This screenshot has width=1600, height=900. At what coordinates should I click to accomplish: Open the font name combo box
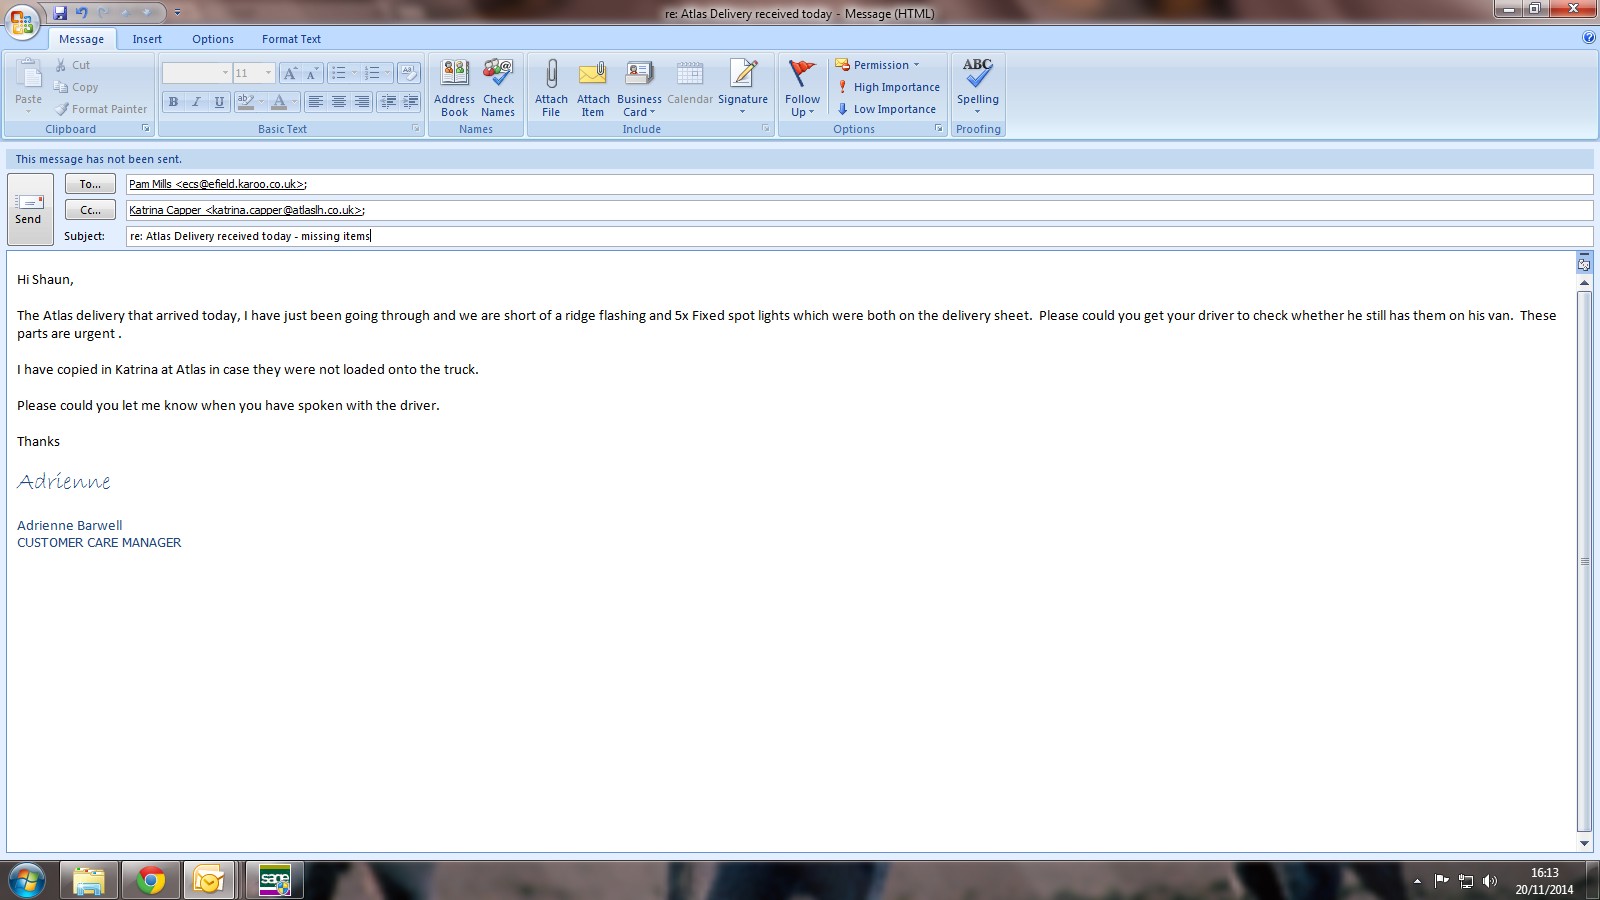[197, 73]
